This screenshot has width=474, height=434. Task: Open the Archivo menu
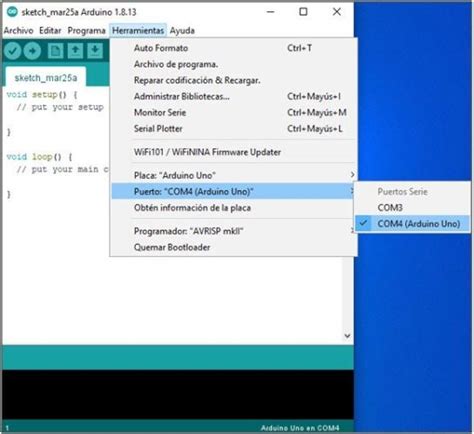(18, 31)
